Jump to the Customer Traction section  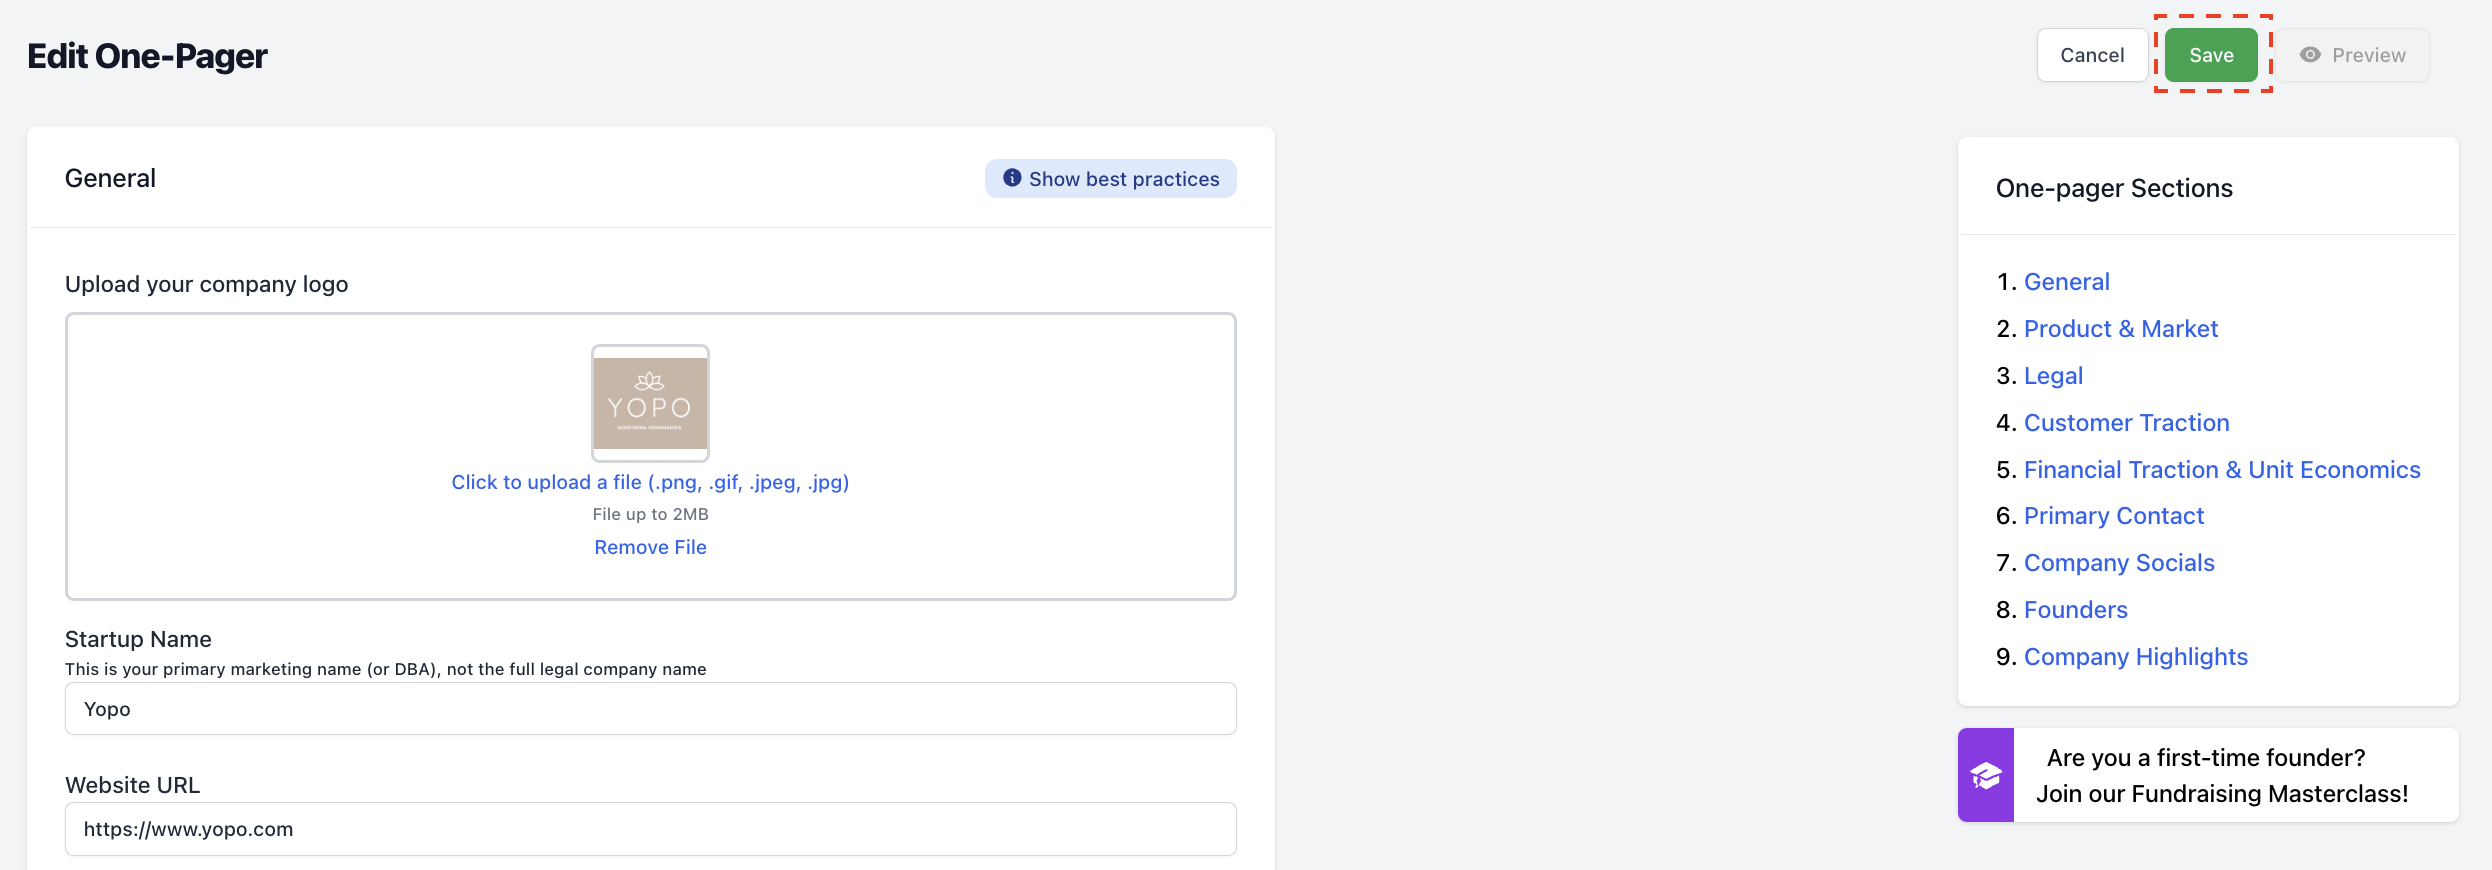[2126, 422]
